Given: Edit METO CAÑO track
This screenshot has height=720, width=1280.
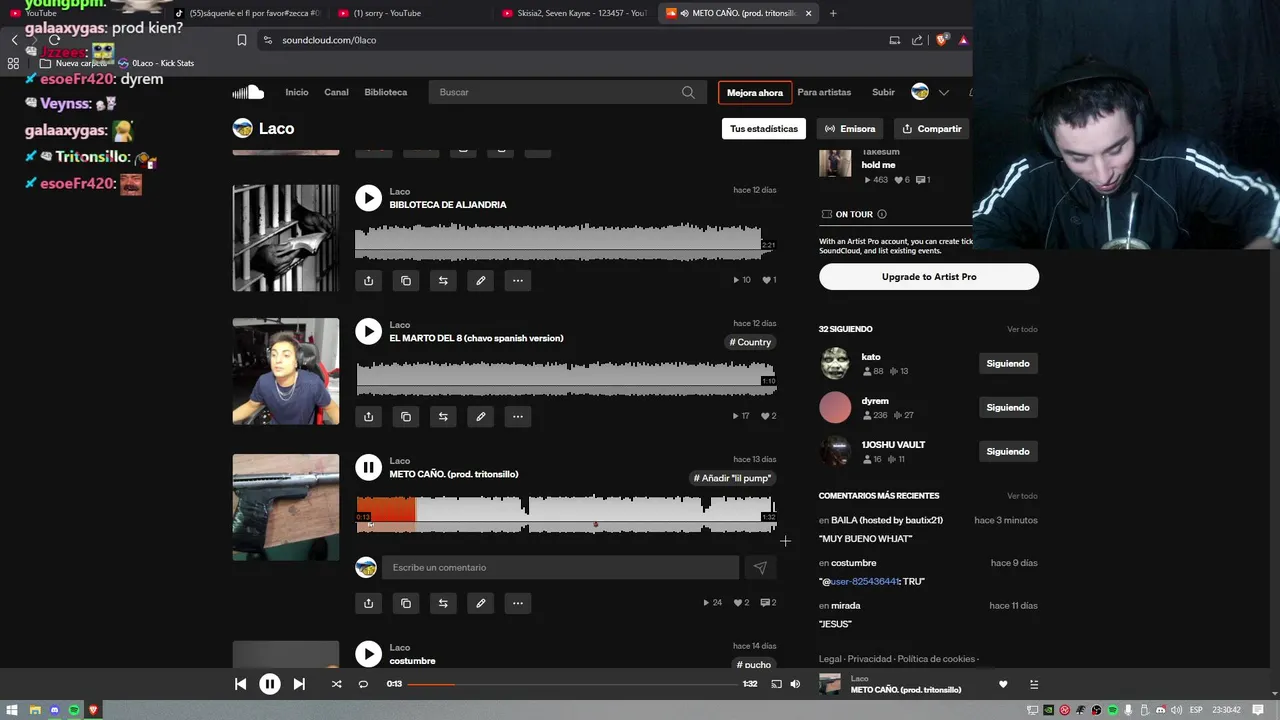Looking at the screenshot, I should pos(481,603).
